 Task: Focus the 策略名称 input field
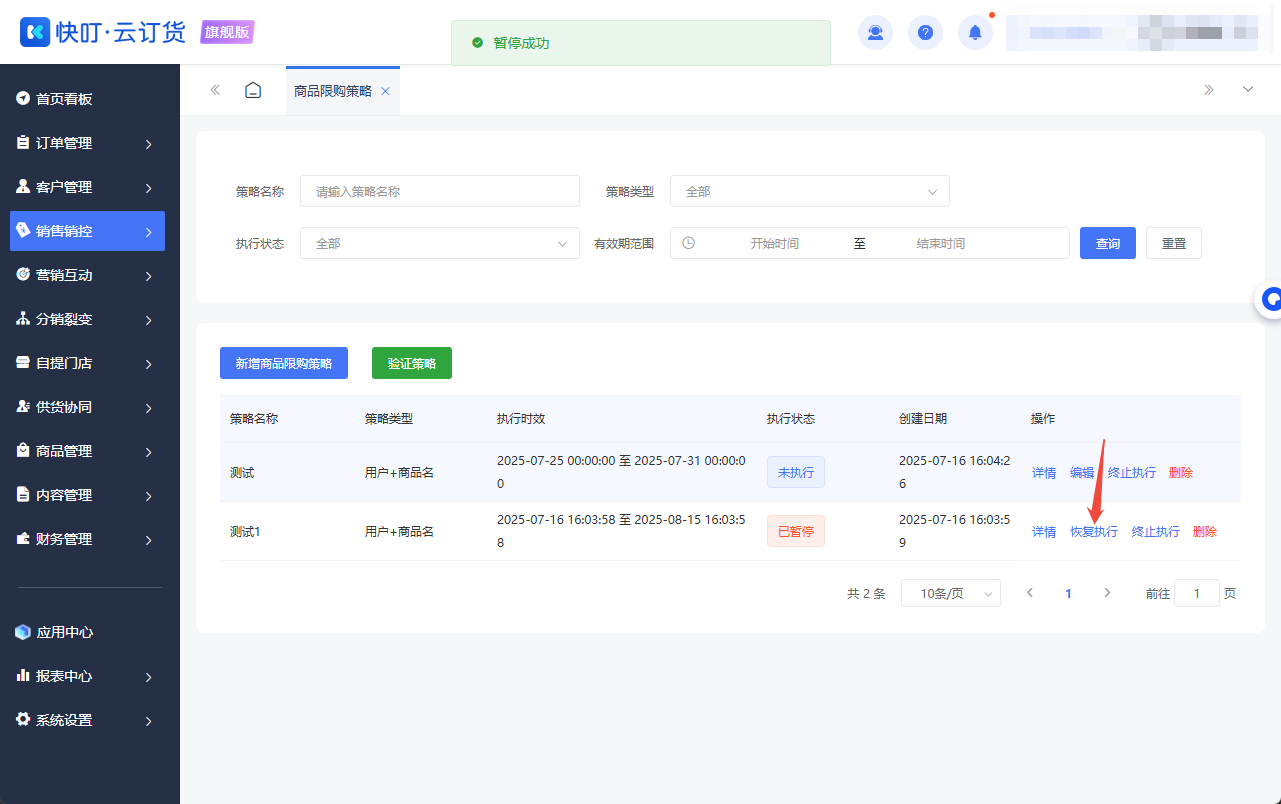[440, 191]
